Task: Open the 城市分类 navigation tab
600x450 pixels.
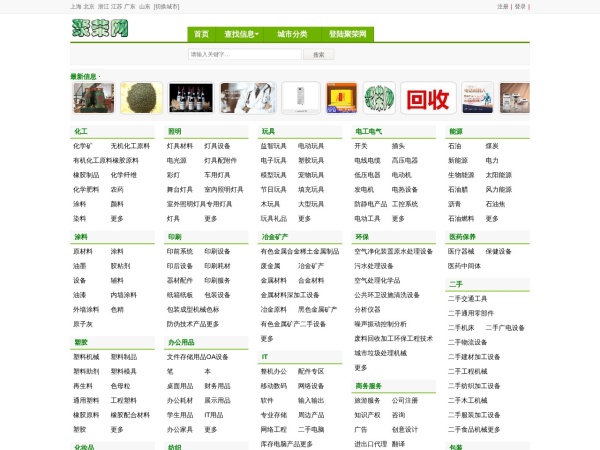Action: [x=292, y=34]
